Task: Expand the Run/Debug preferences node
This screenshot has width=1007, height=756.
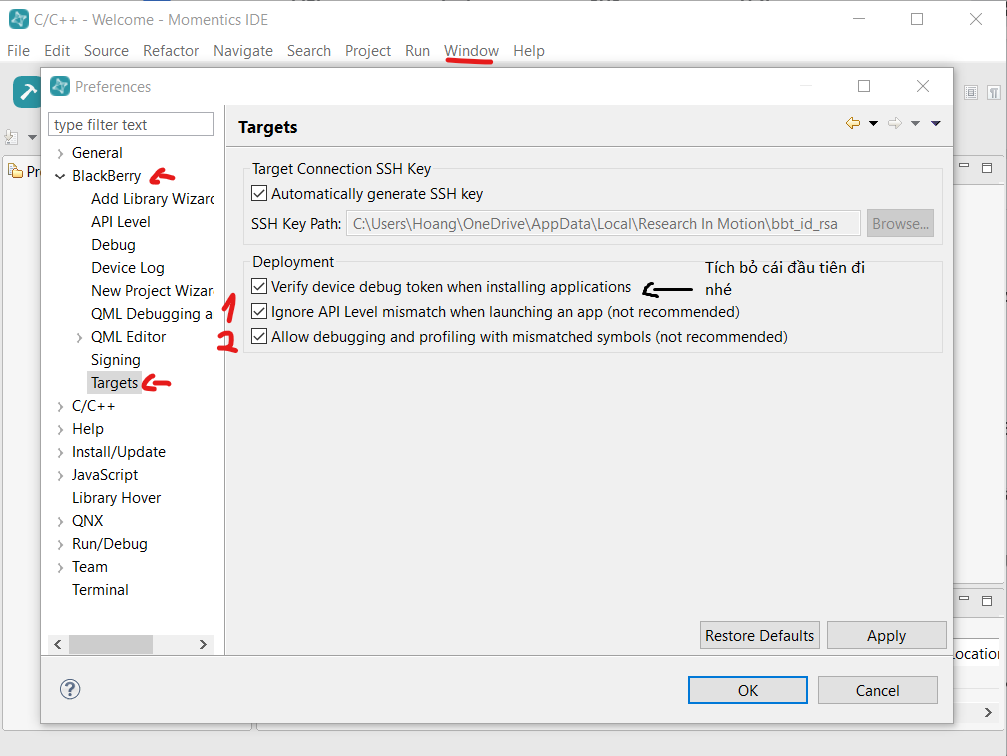Action: tap(60, 545)
